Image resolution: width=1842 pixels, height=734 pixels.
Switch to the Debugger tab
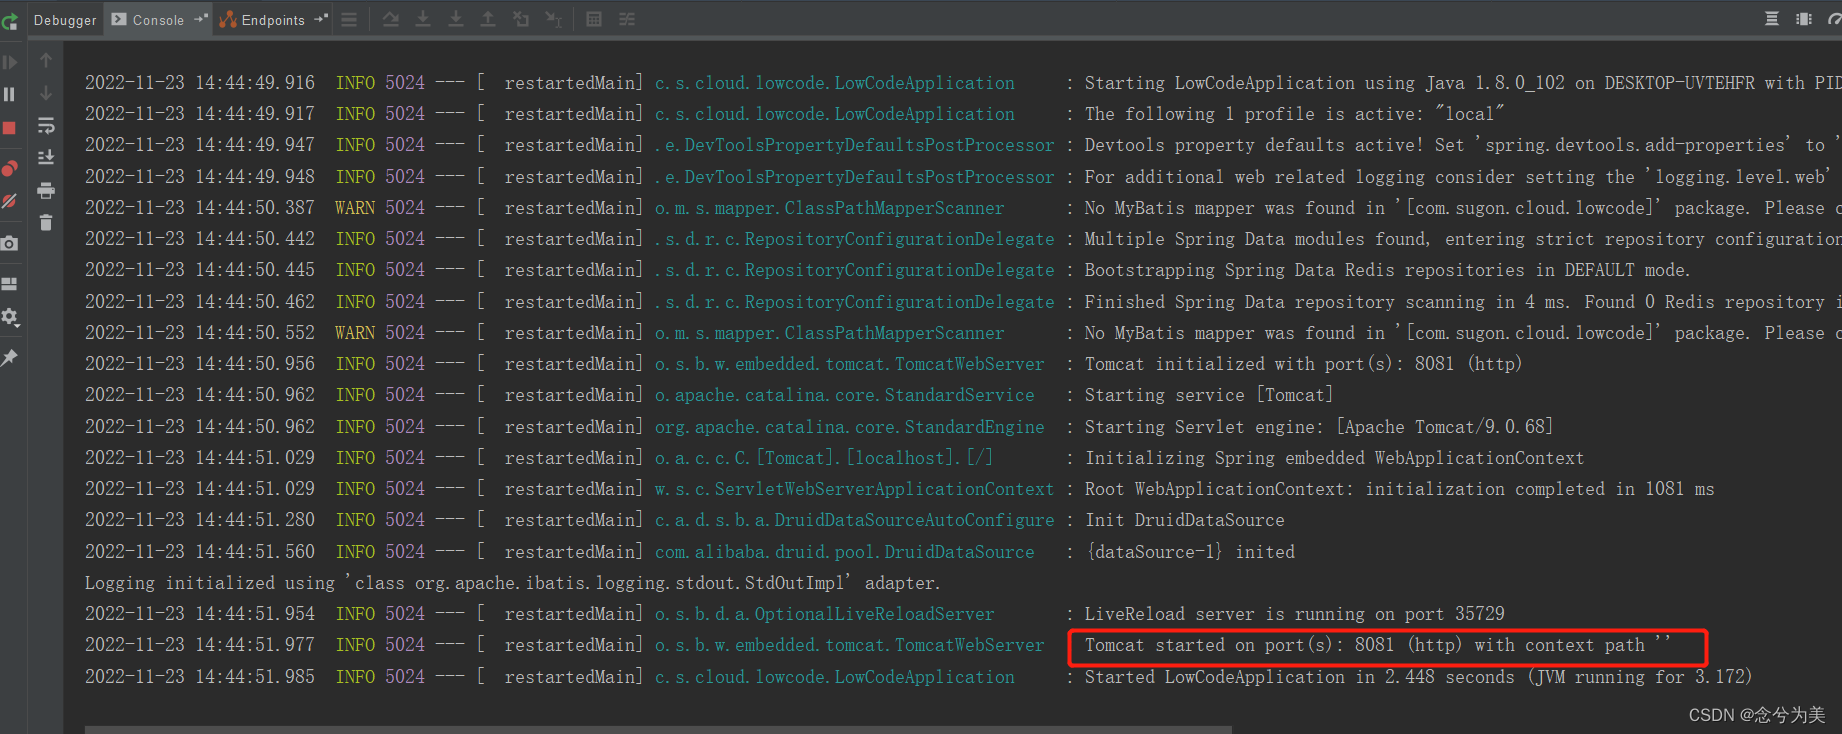tap(65, 20)
